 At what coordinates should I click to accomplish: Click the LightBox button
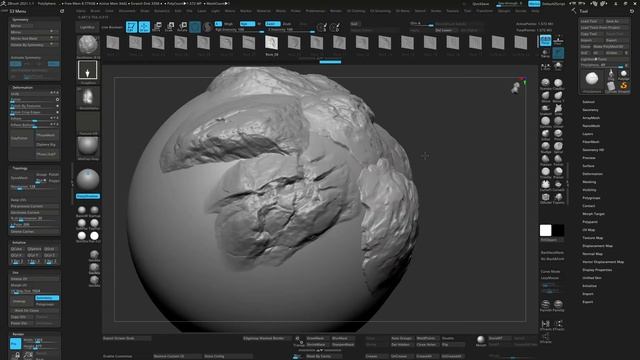tap(87, 27)
